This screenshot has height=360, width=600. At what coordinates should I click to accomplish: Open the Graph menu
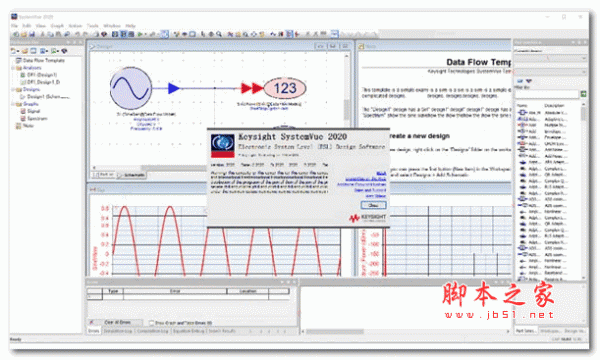57,26
